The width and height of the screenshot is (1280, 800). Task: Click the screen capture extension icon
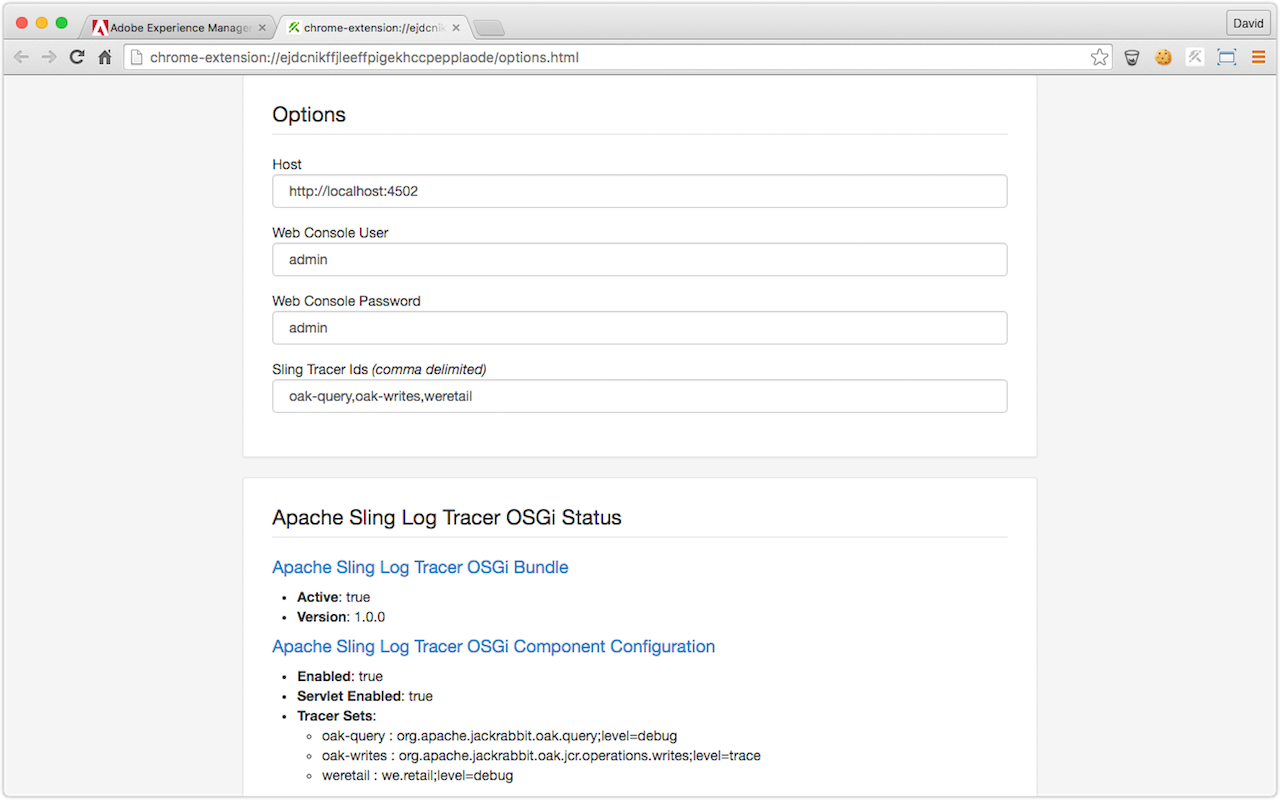[x=1227, y=57]
